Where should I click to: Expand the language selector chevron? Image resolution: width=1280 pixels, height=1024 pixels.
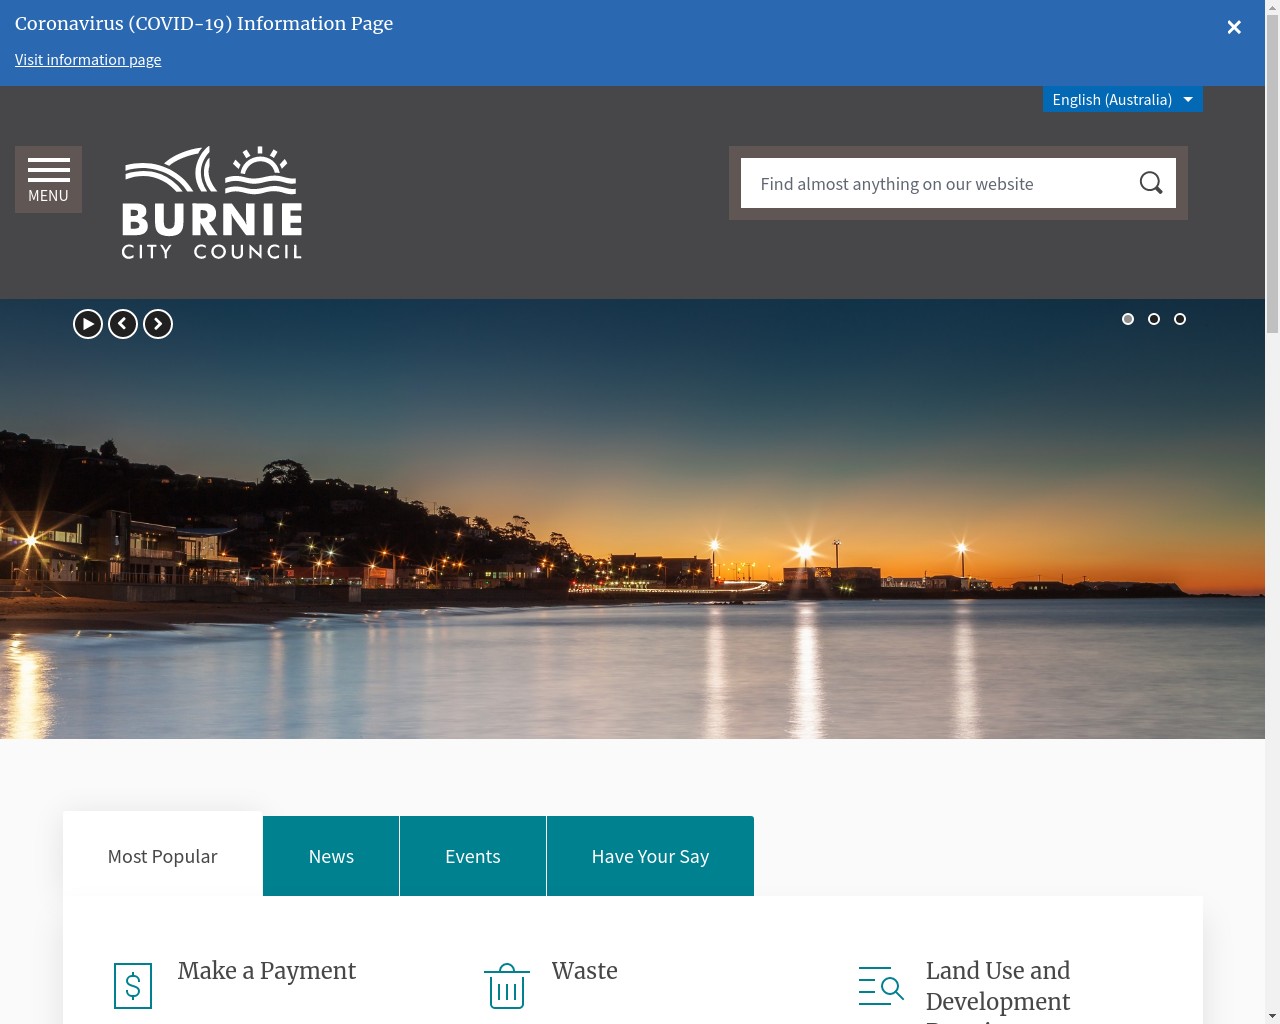pos(1188,99)
